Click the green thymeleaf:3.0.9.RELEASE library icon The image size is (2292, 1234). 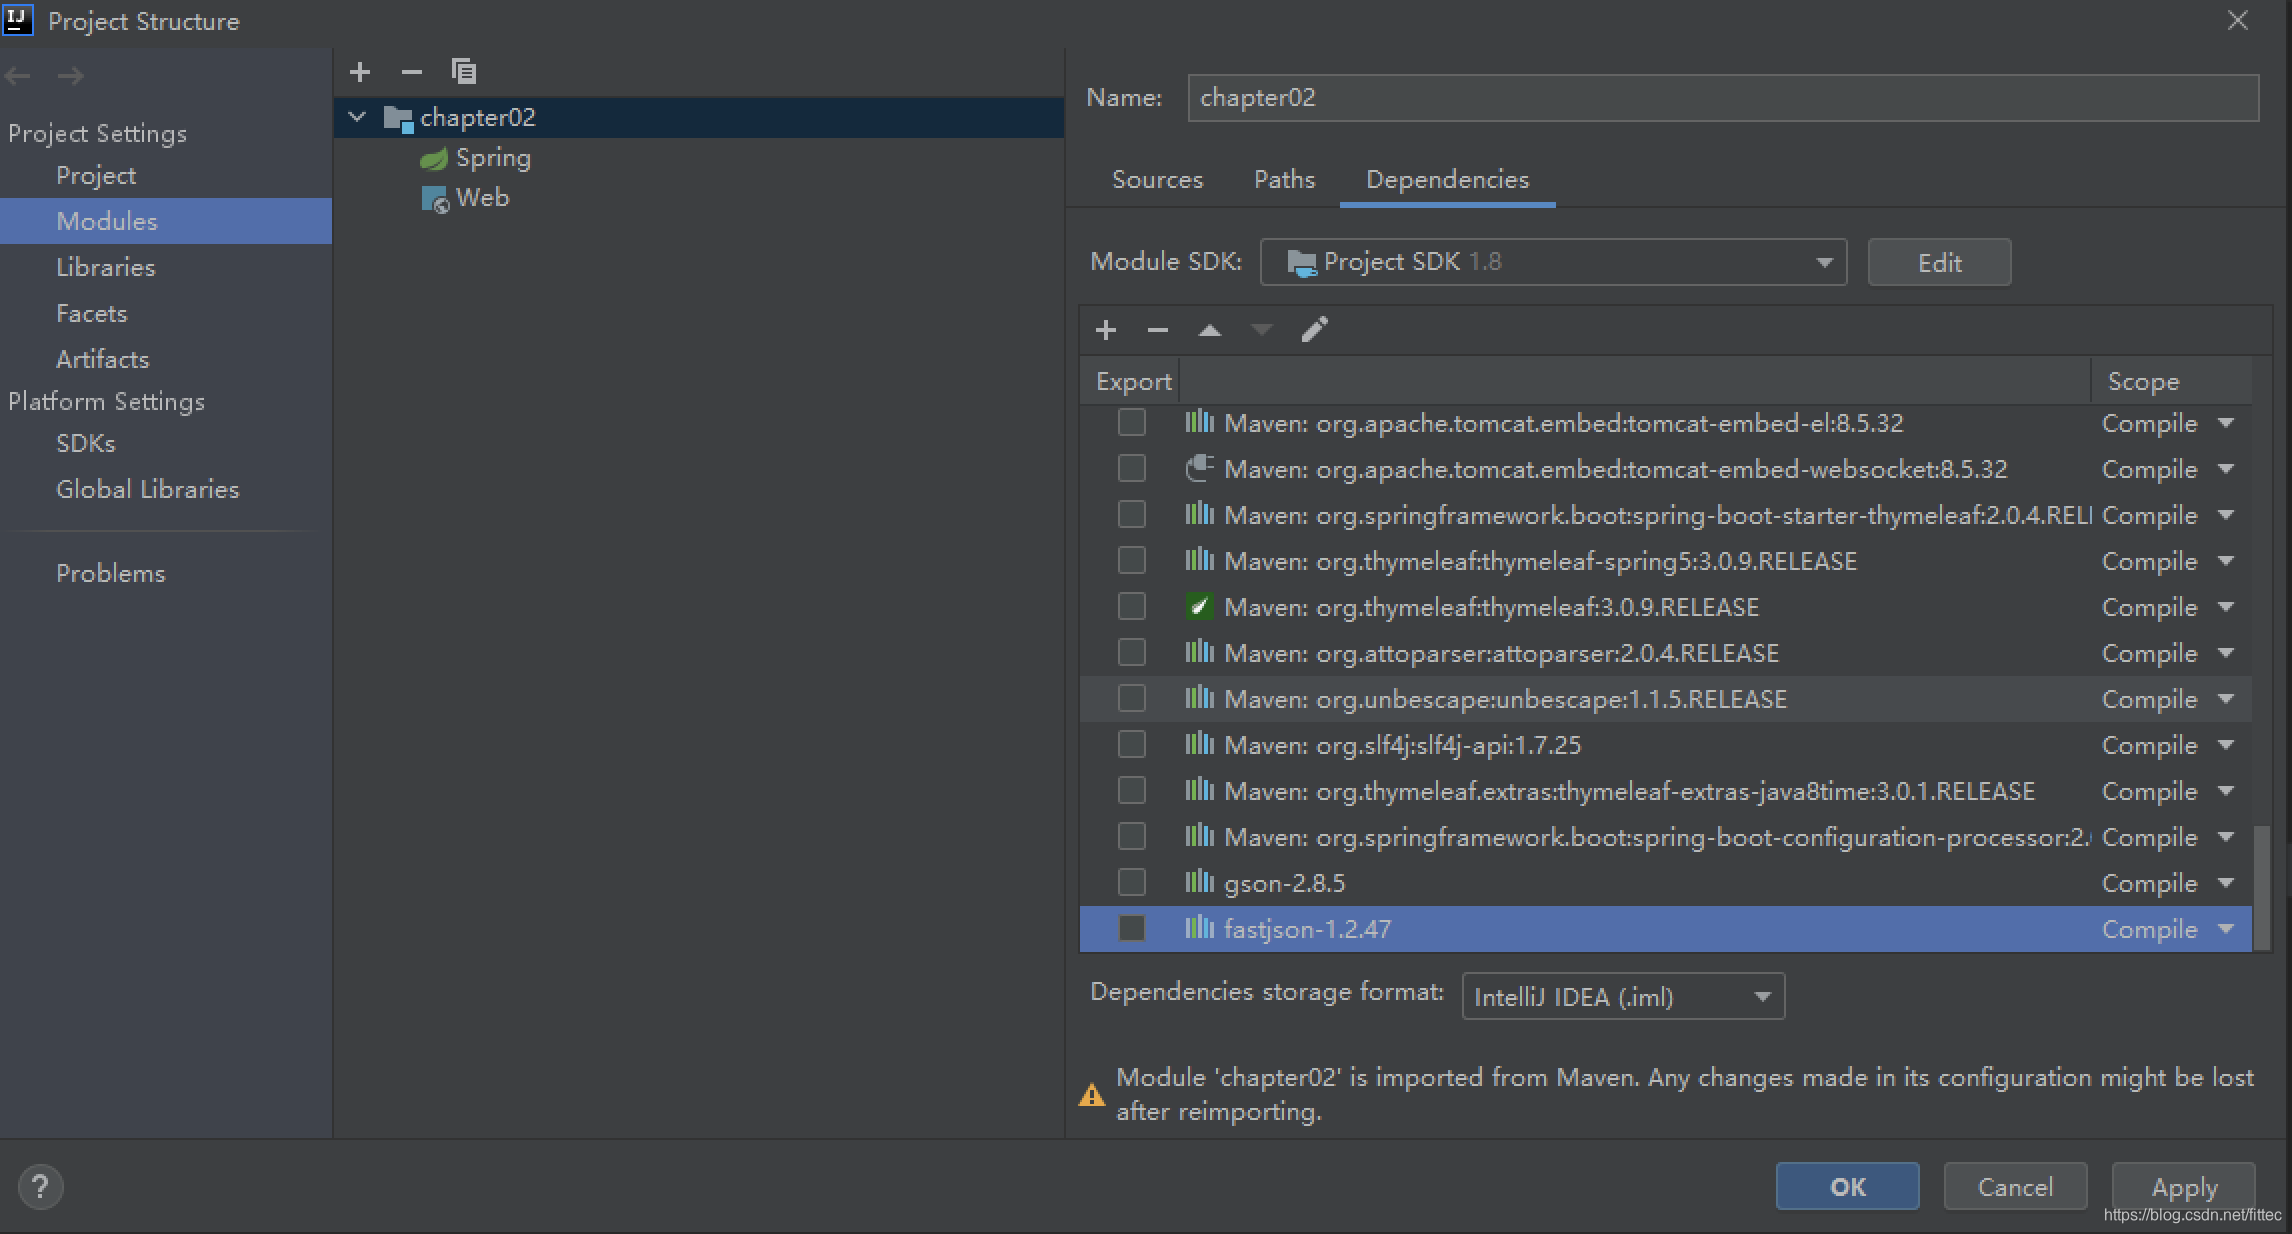[1199, 606]
